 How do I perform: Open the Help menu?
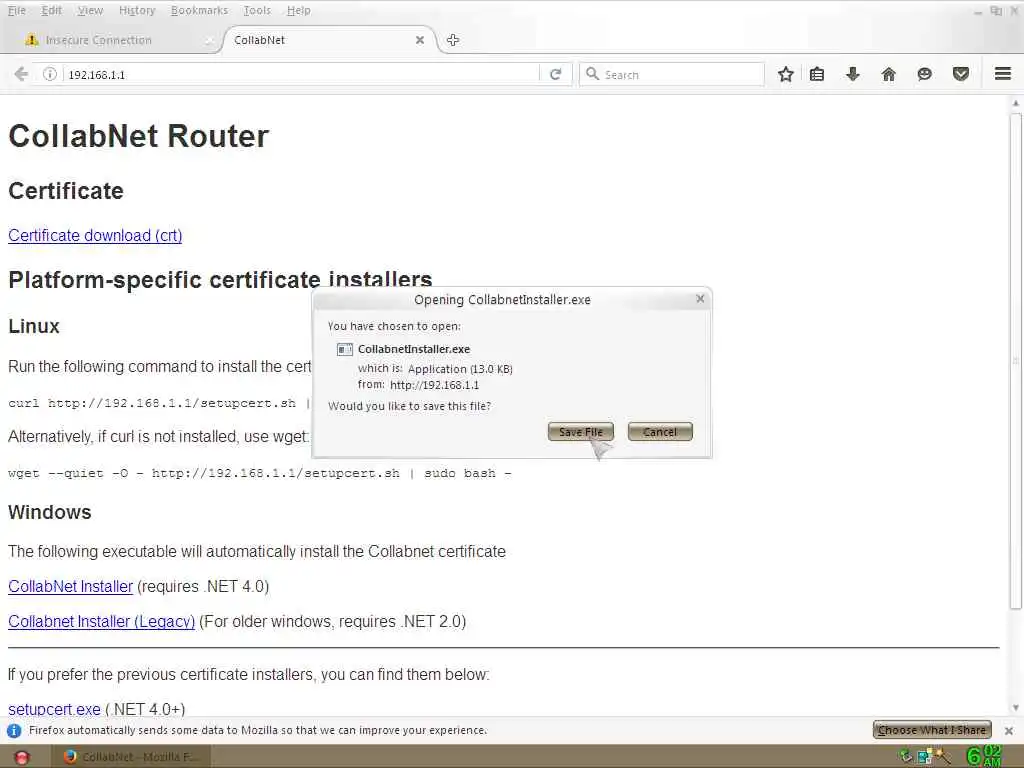(298, 10)
